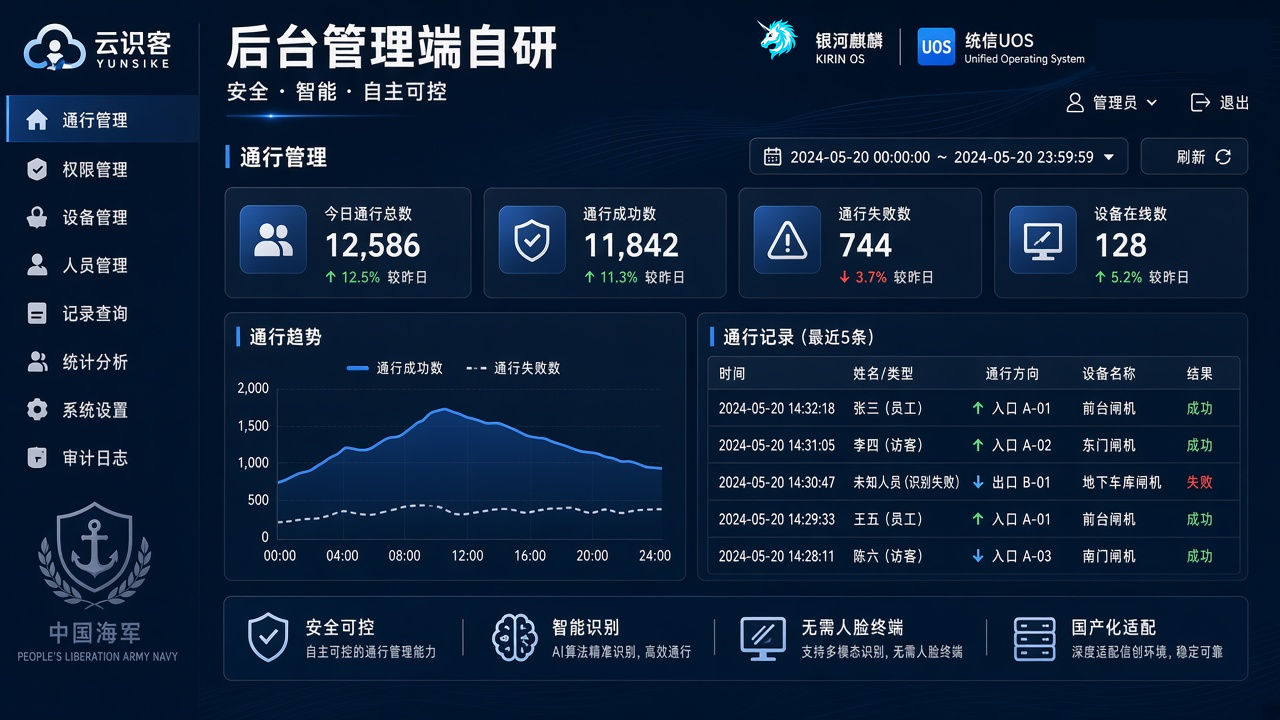Click the 通行失败数 warning triangle icon
Viewport: 1280px width, 720px height.
(787, 240)
